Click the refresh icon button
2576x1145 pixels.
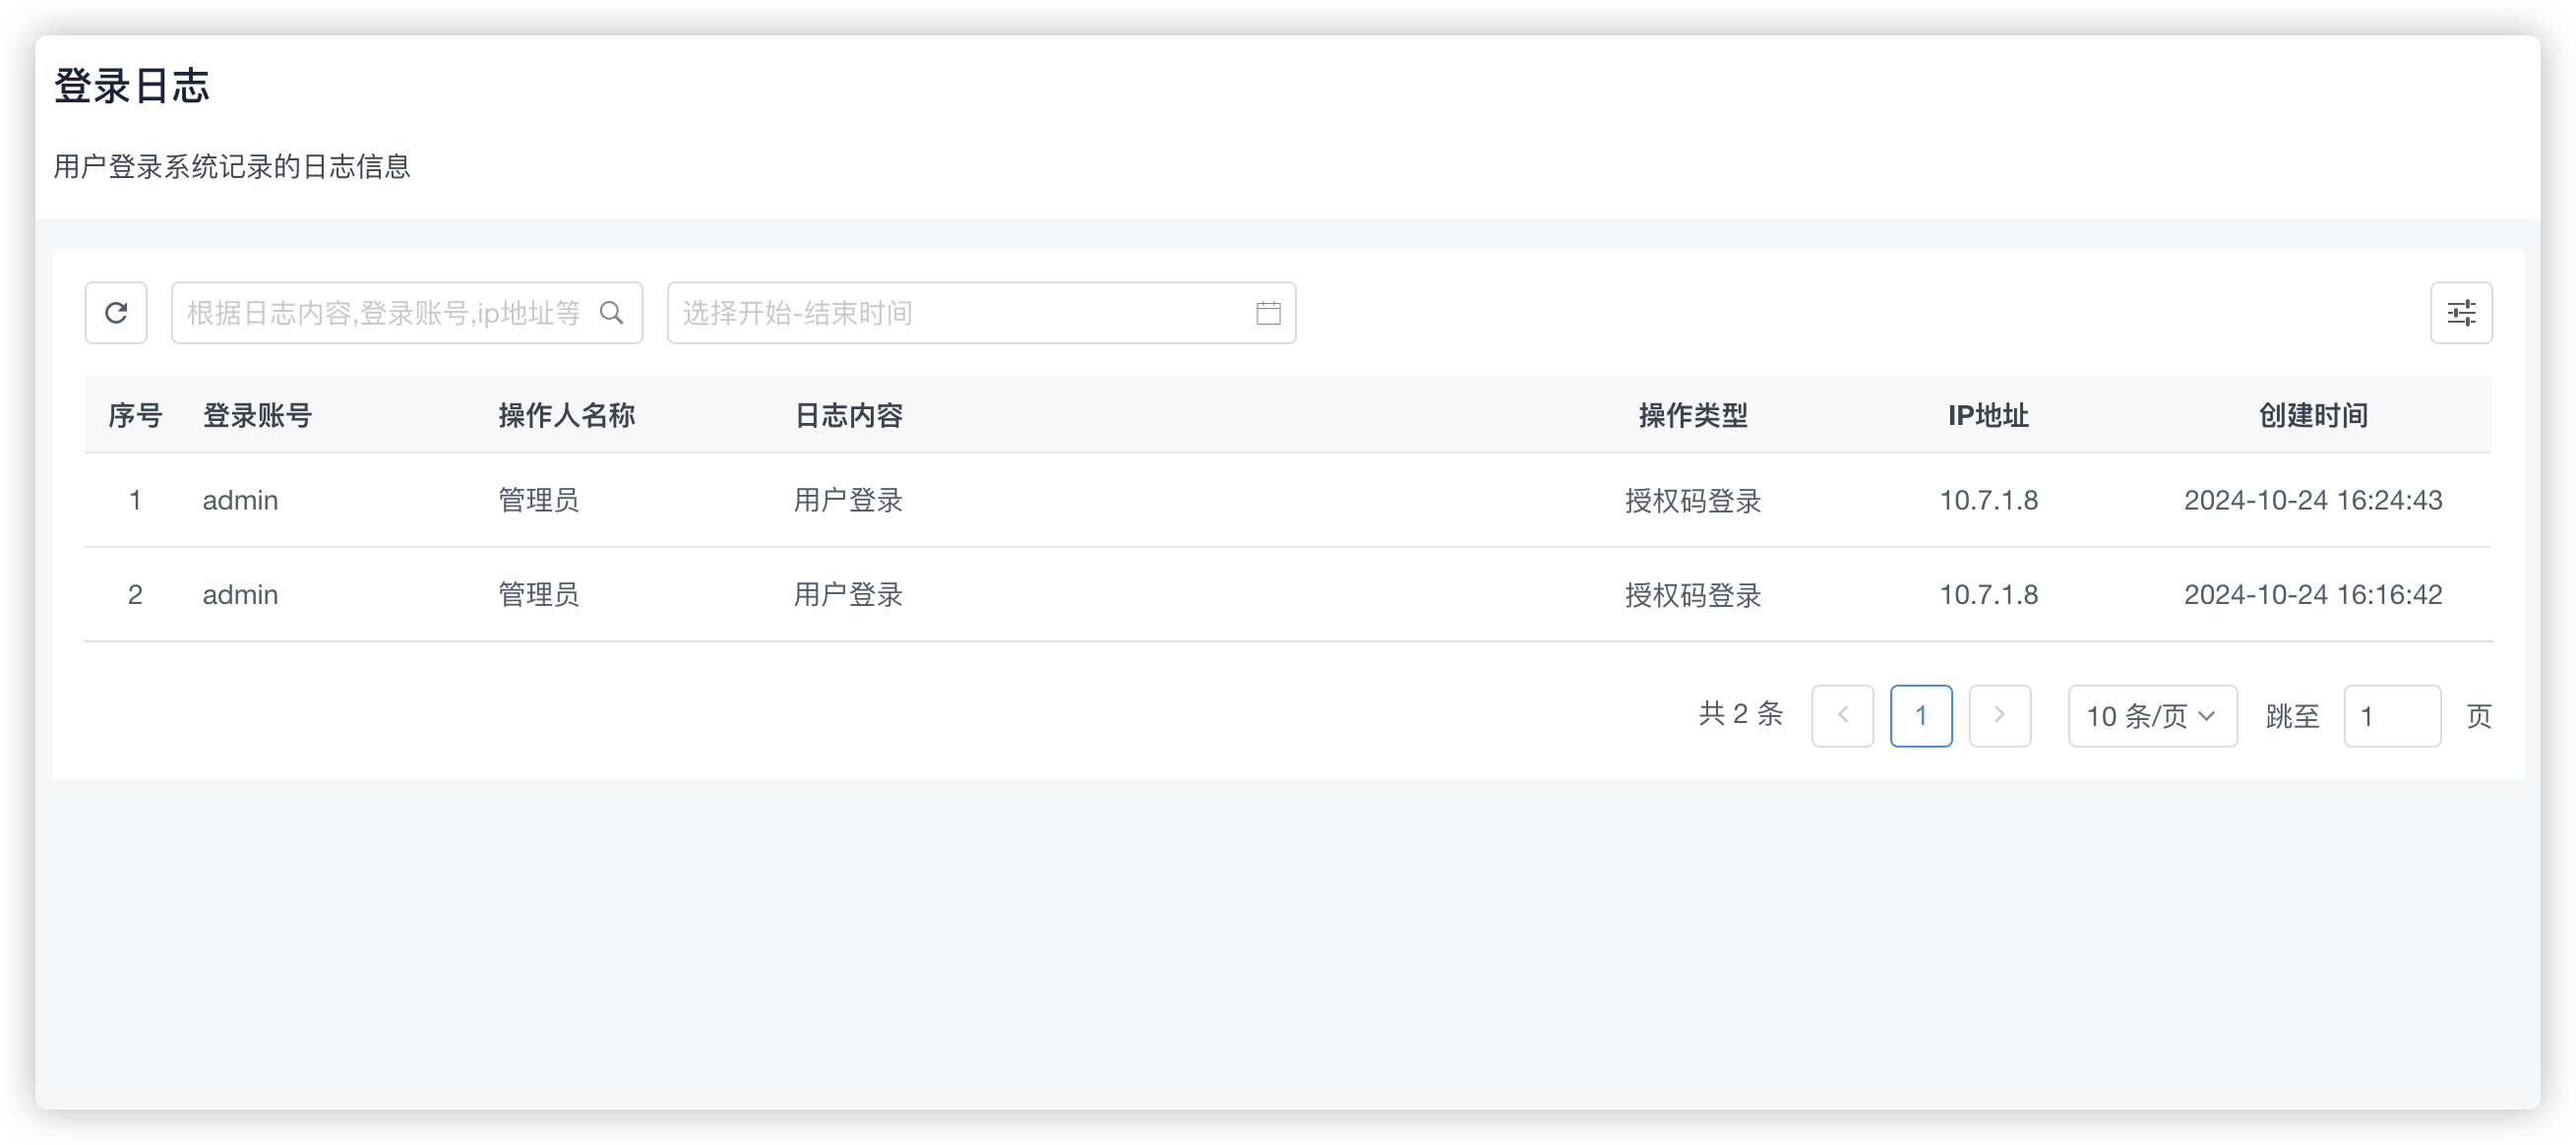116,313
